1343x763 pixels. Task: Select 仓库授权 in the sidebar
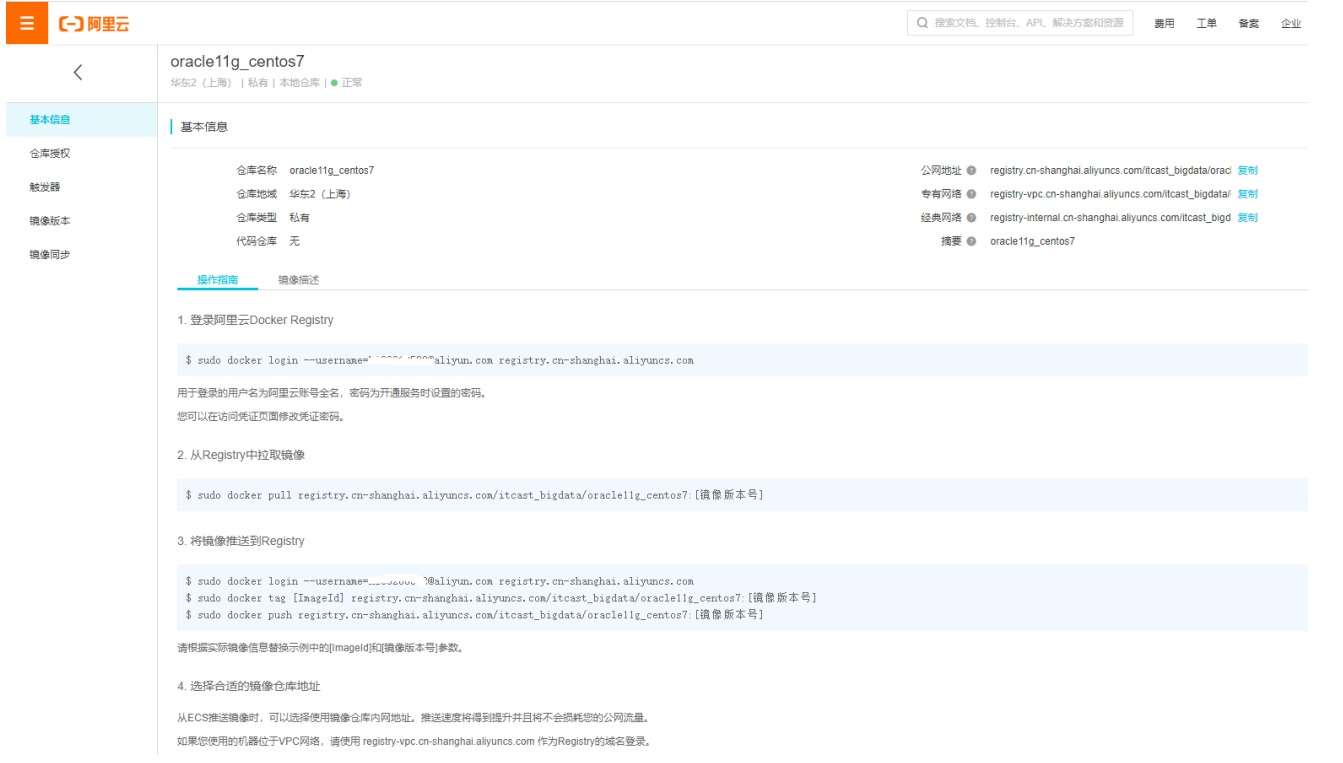click(x=50, y=154)
